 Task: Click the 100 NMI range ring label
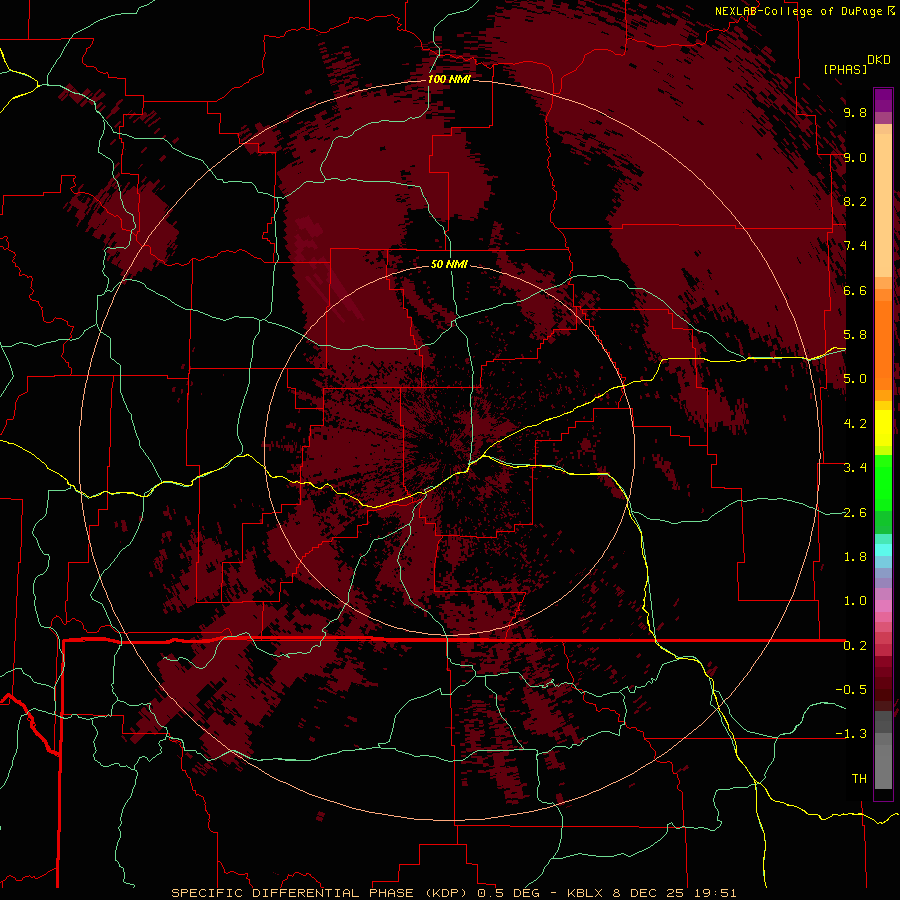(449, 79)
